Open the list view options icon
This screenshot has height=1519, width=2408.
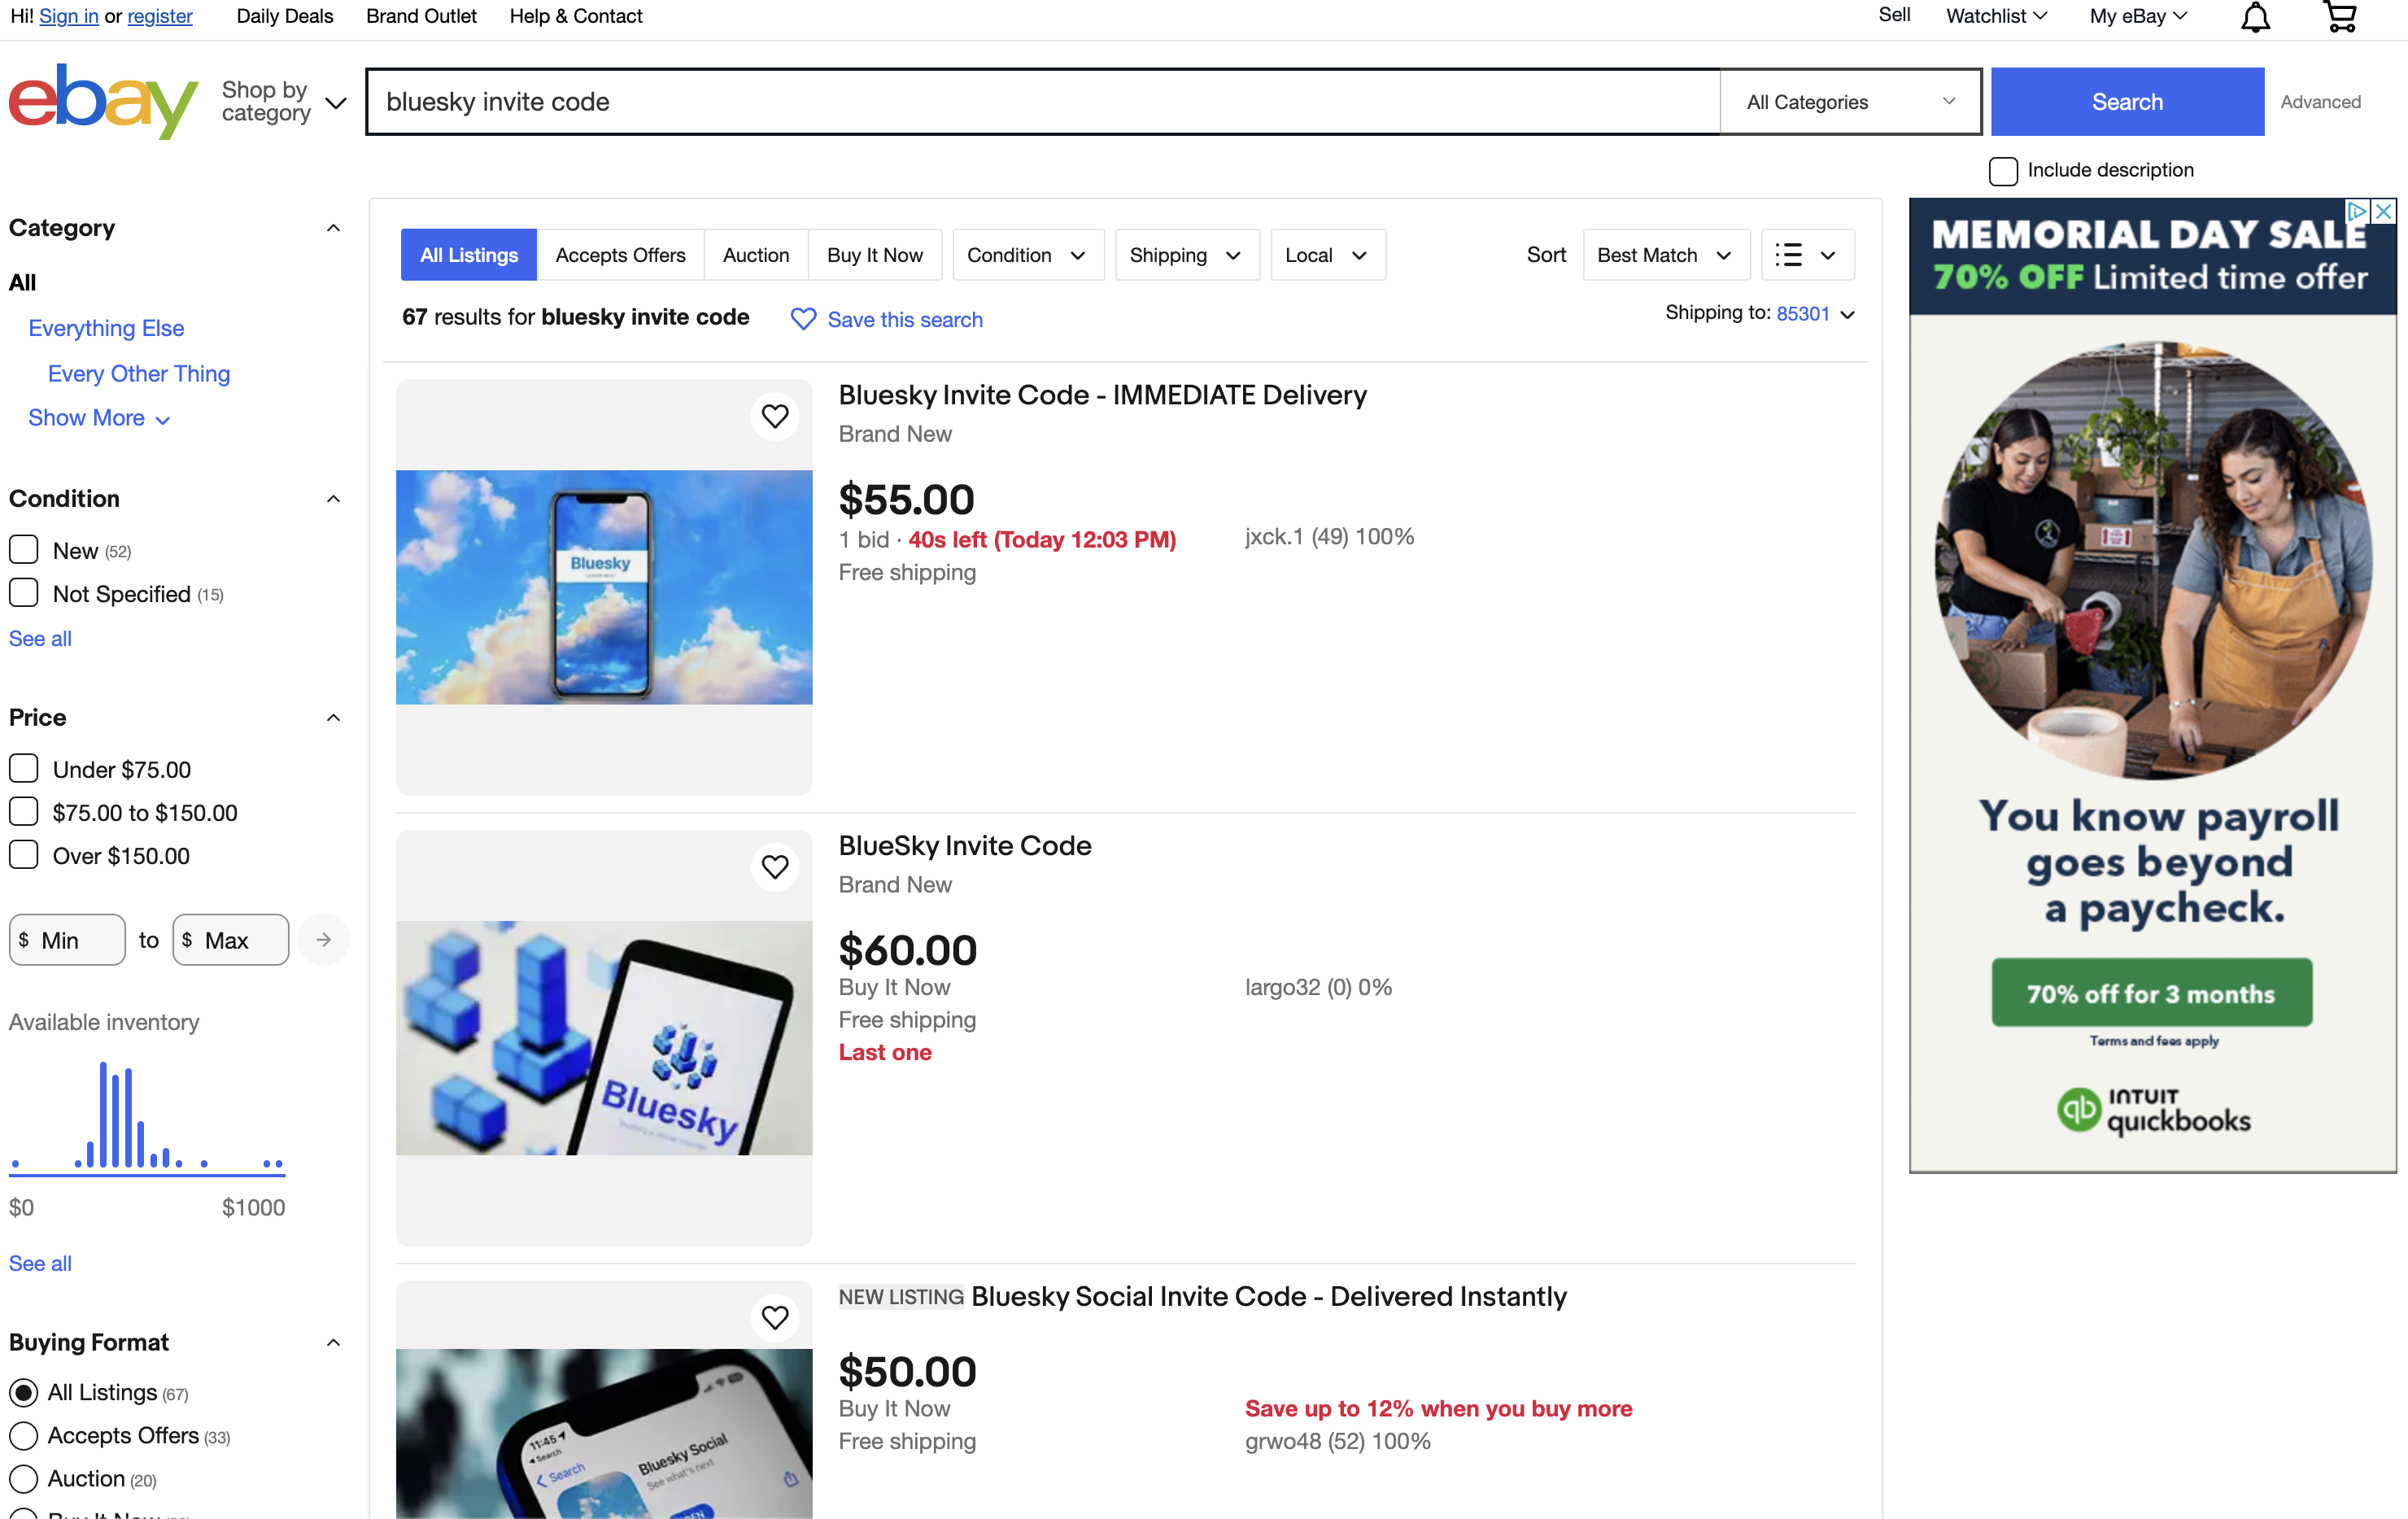tap(1806, 255)
